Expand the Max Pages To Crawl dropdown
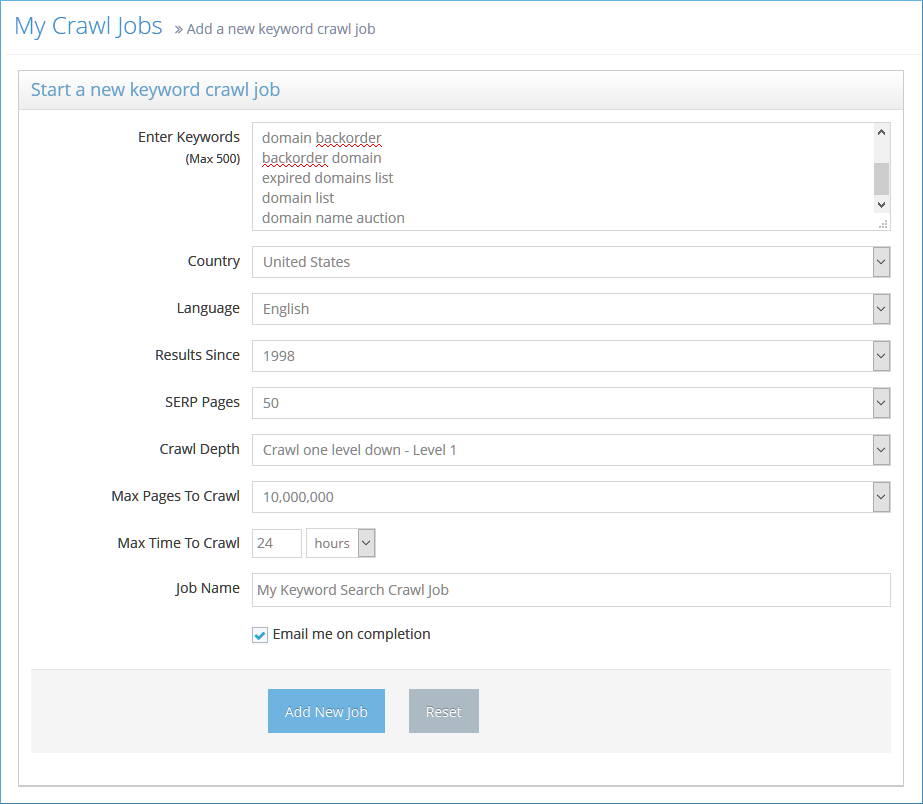This screenshot has height=804, width=923. 571,497
